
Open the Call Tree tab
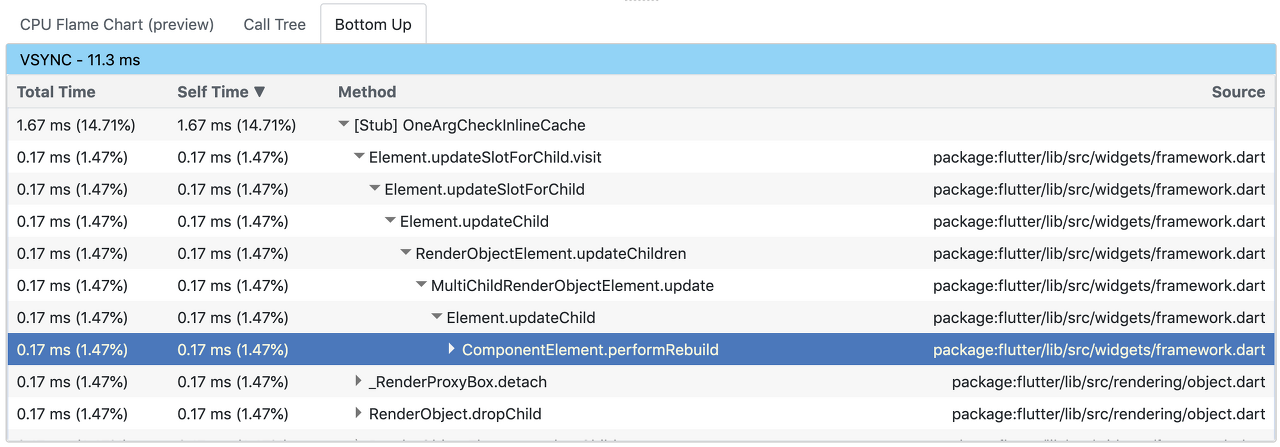(275, 24)
